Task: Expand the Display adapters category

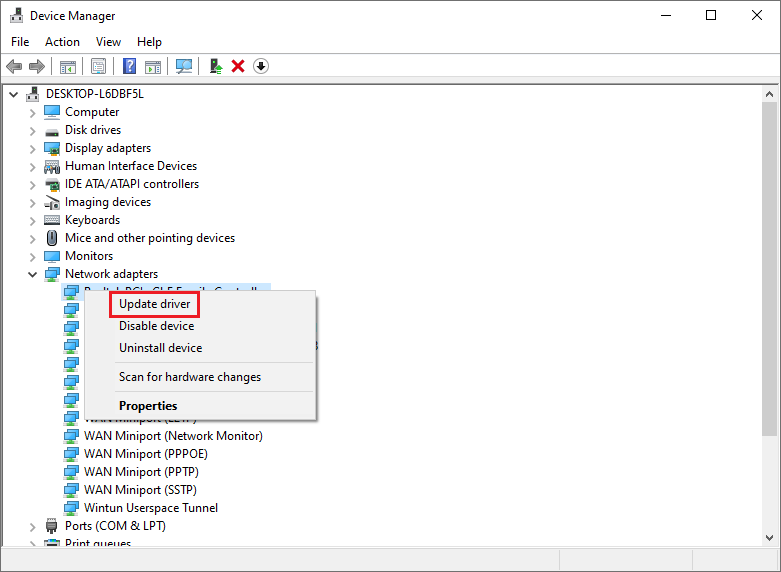Action: coord(32,149)
